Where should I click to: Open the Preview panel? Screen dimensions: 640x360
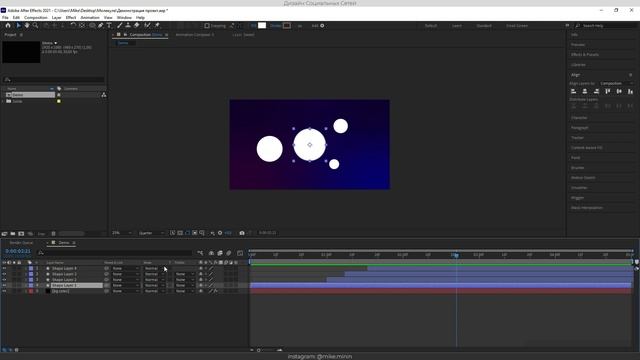[x=578, y=44]
